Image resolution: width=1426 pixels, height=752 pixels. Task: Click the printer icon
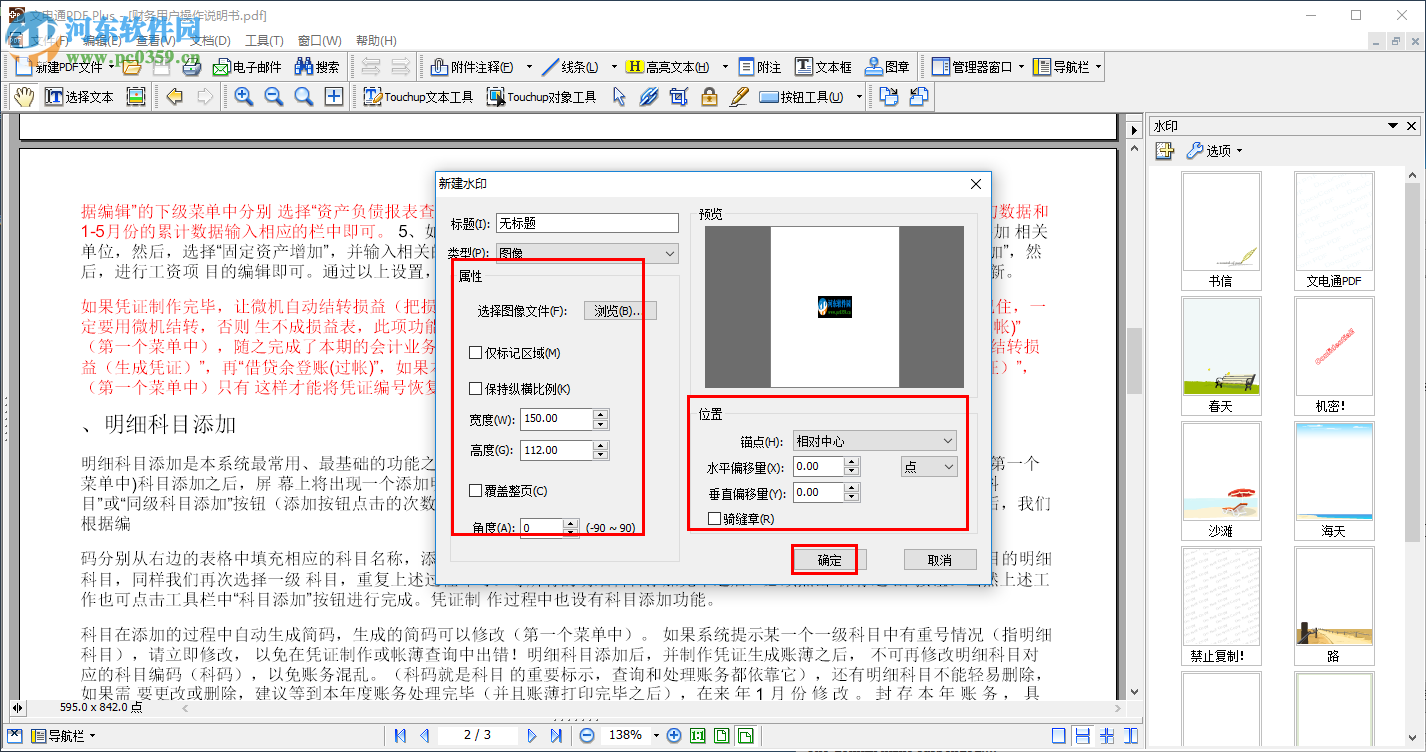point(192,67)
